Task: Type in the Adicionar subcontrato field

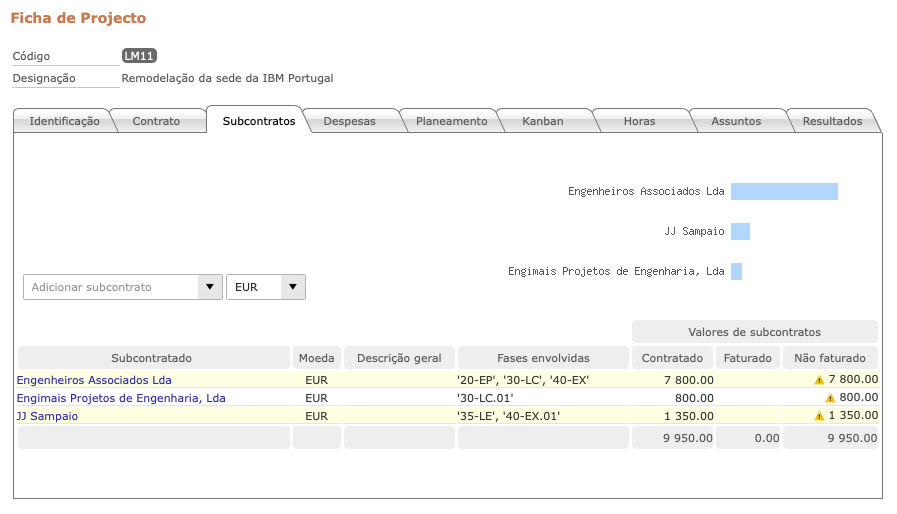Action: tap(110, 287)
